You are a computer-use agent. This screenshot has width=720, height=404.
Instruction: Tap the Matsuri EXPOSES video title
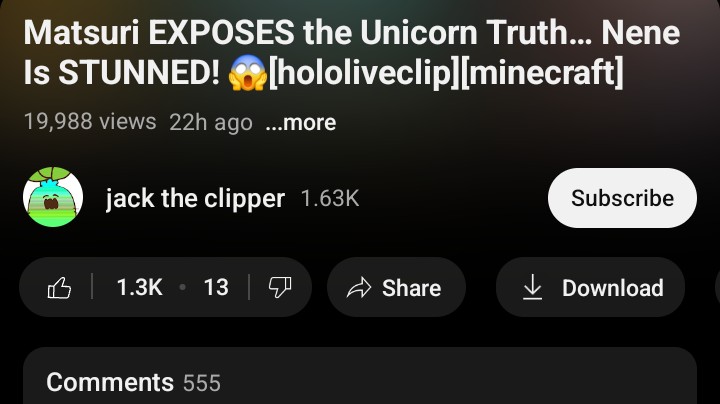tap(352, 52)
